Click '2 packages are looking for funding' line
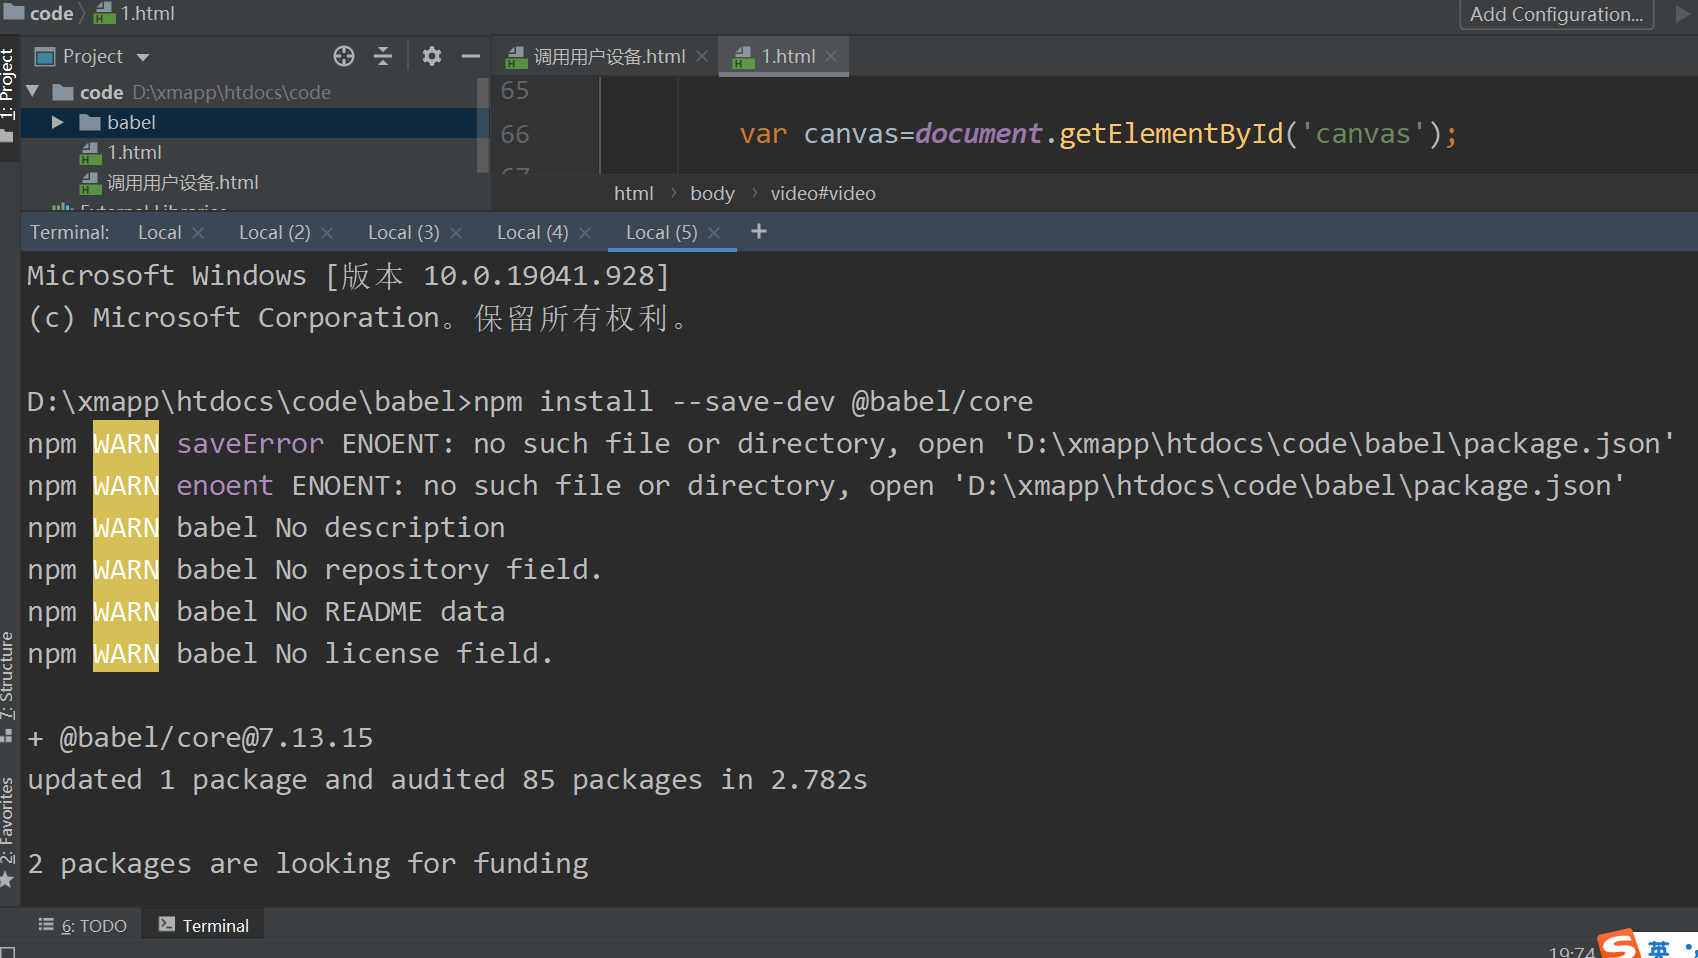The image size is (1698, 958). (308, 863)
